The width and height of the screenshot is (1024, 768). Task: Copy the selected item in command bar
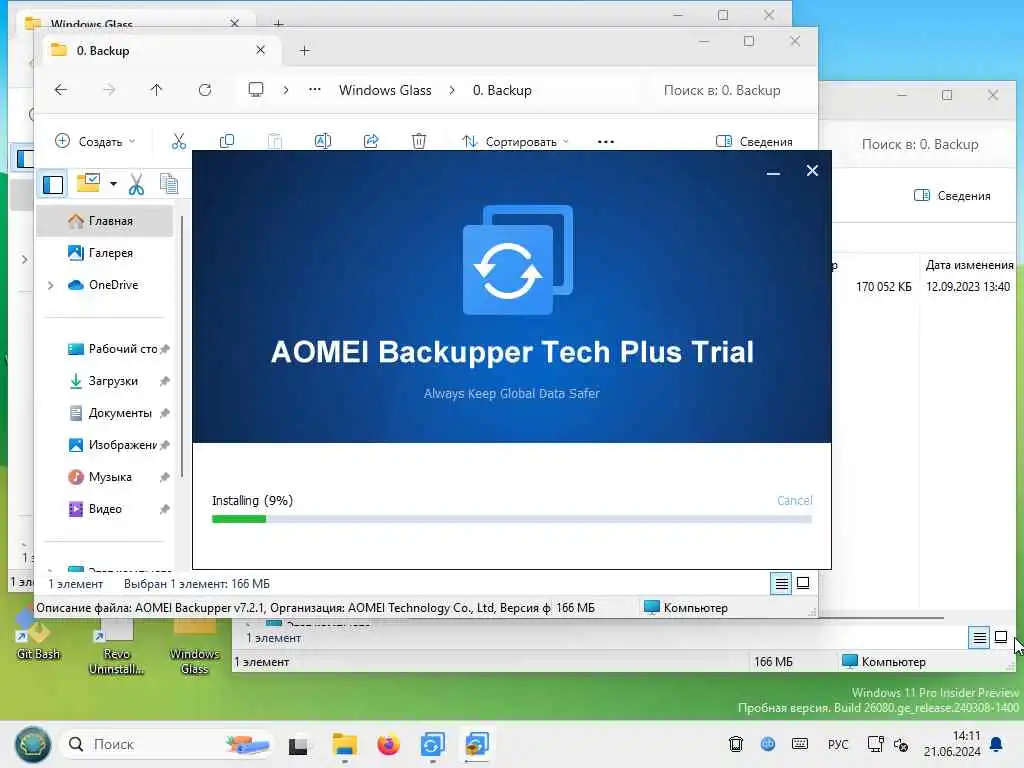click(227, 141)
